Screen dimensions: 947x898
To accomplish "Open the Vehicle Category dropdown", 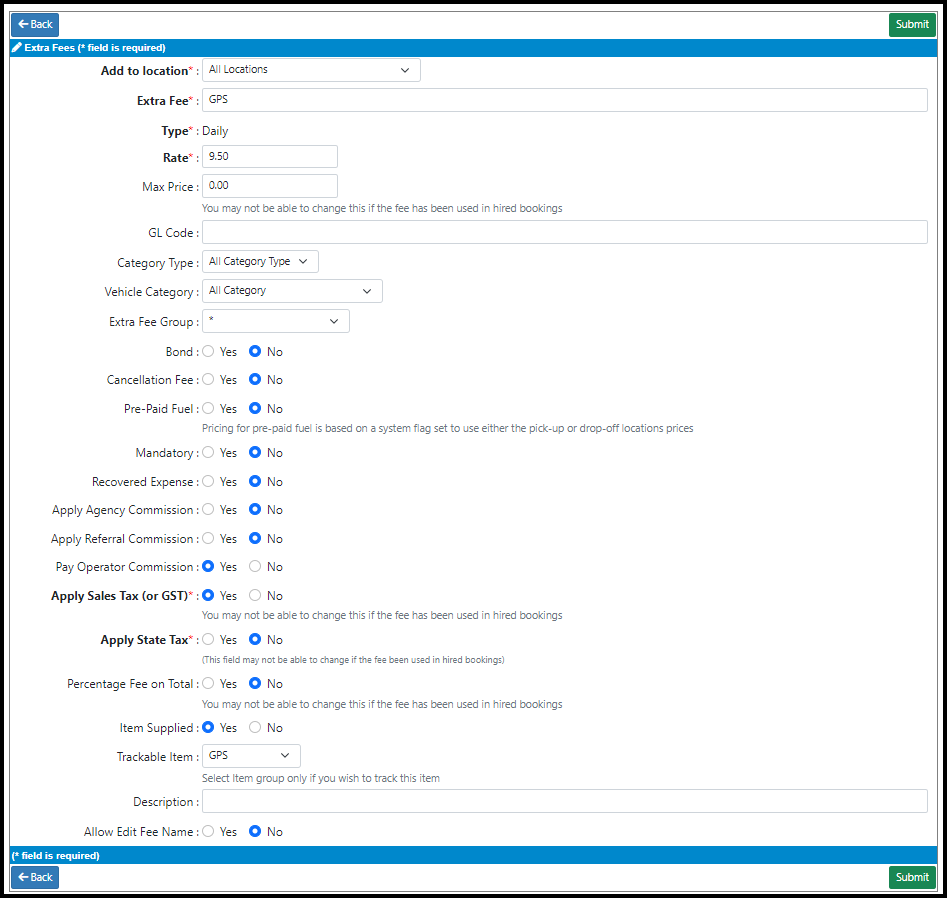I will pos(292,291).
